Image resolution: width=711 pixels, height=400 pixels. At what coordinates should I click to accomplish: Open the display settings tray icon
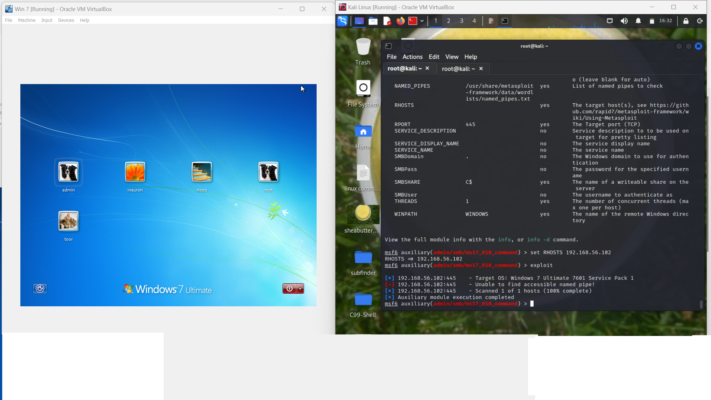[x=609, y=21]
